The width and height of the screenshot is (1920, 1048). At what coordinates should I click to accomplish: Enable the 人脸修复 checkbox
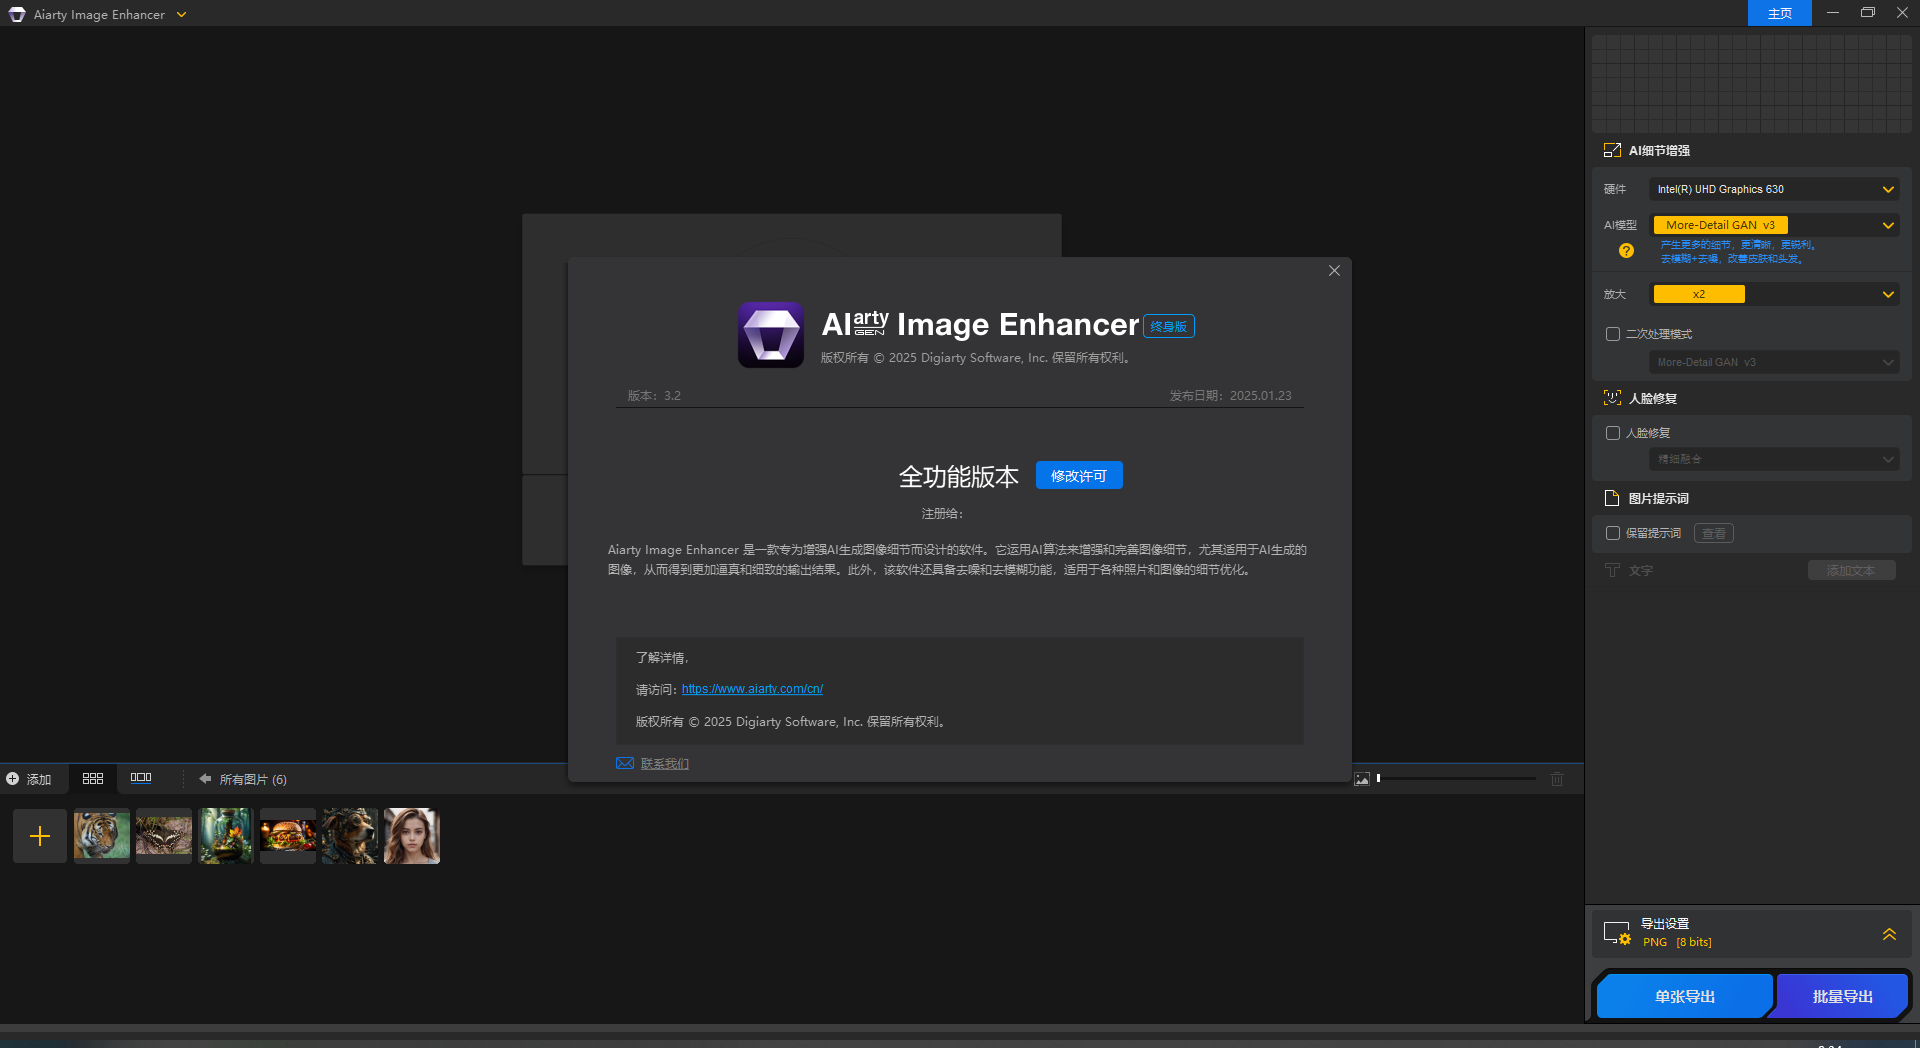1613,433
